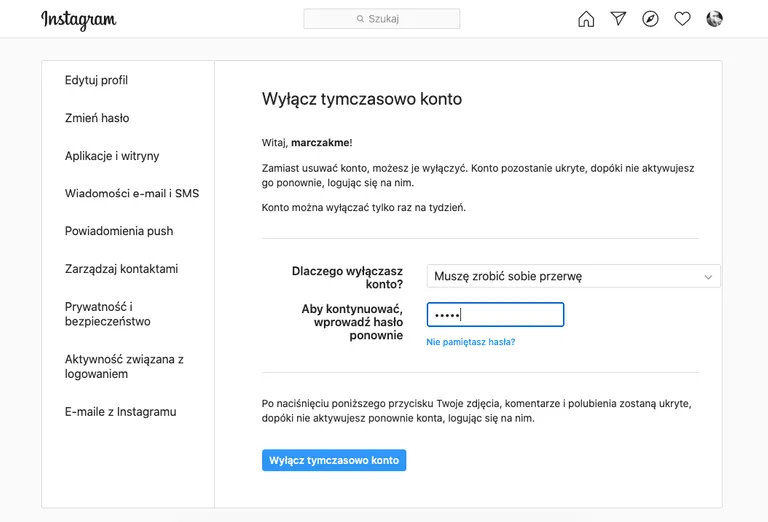Open Prywatność i bezpieczeństwo section
The width and height of the screenshot is (768, 522).
[108, 314]
